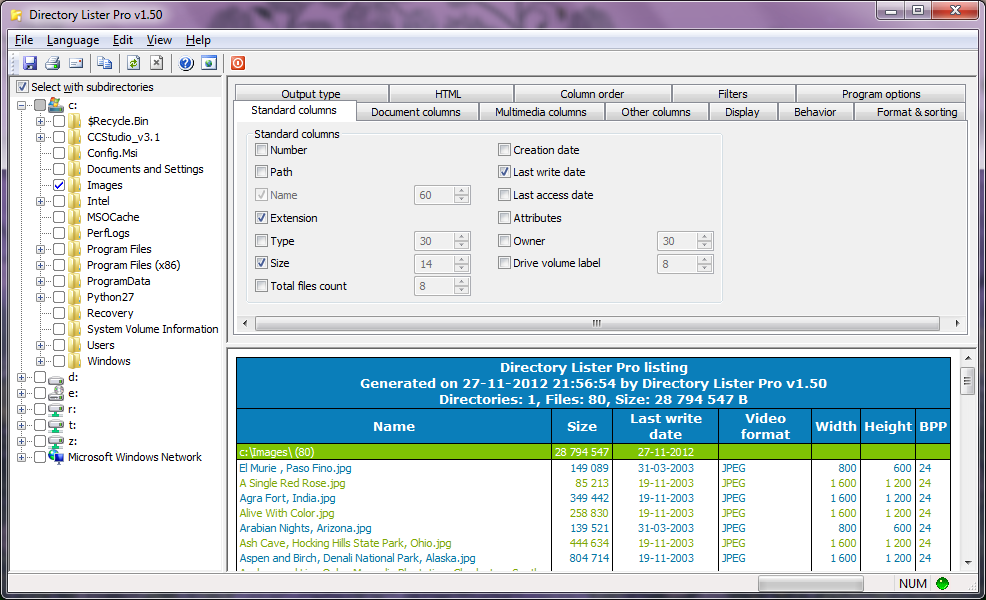
Task: Uncheck the Last write date option
Action: (505, 172)
